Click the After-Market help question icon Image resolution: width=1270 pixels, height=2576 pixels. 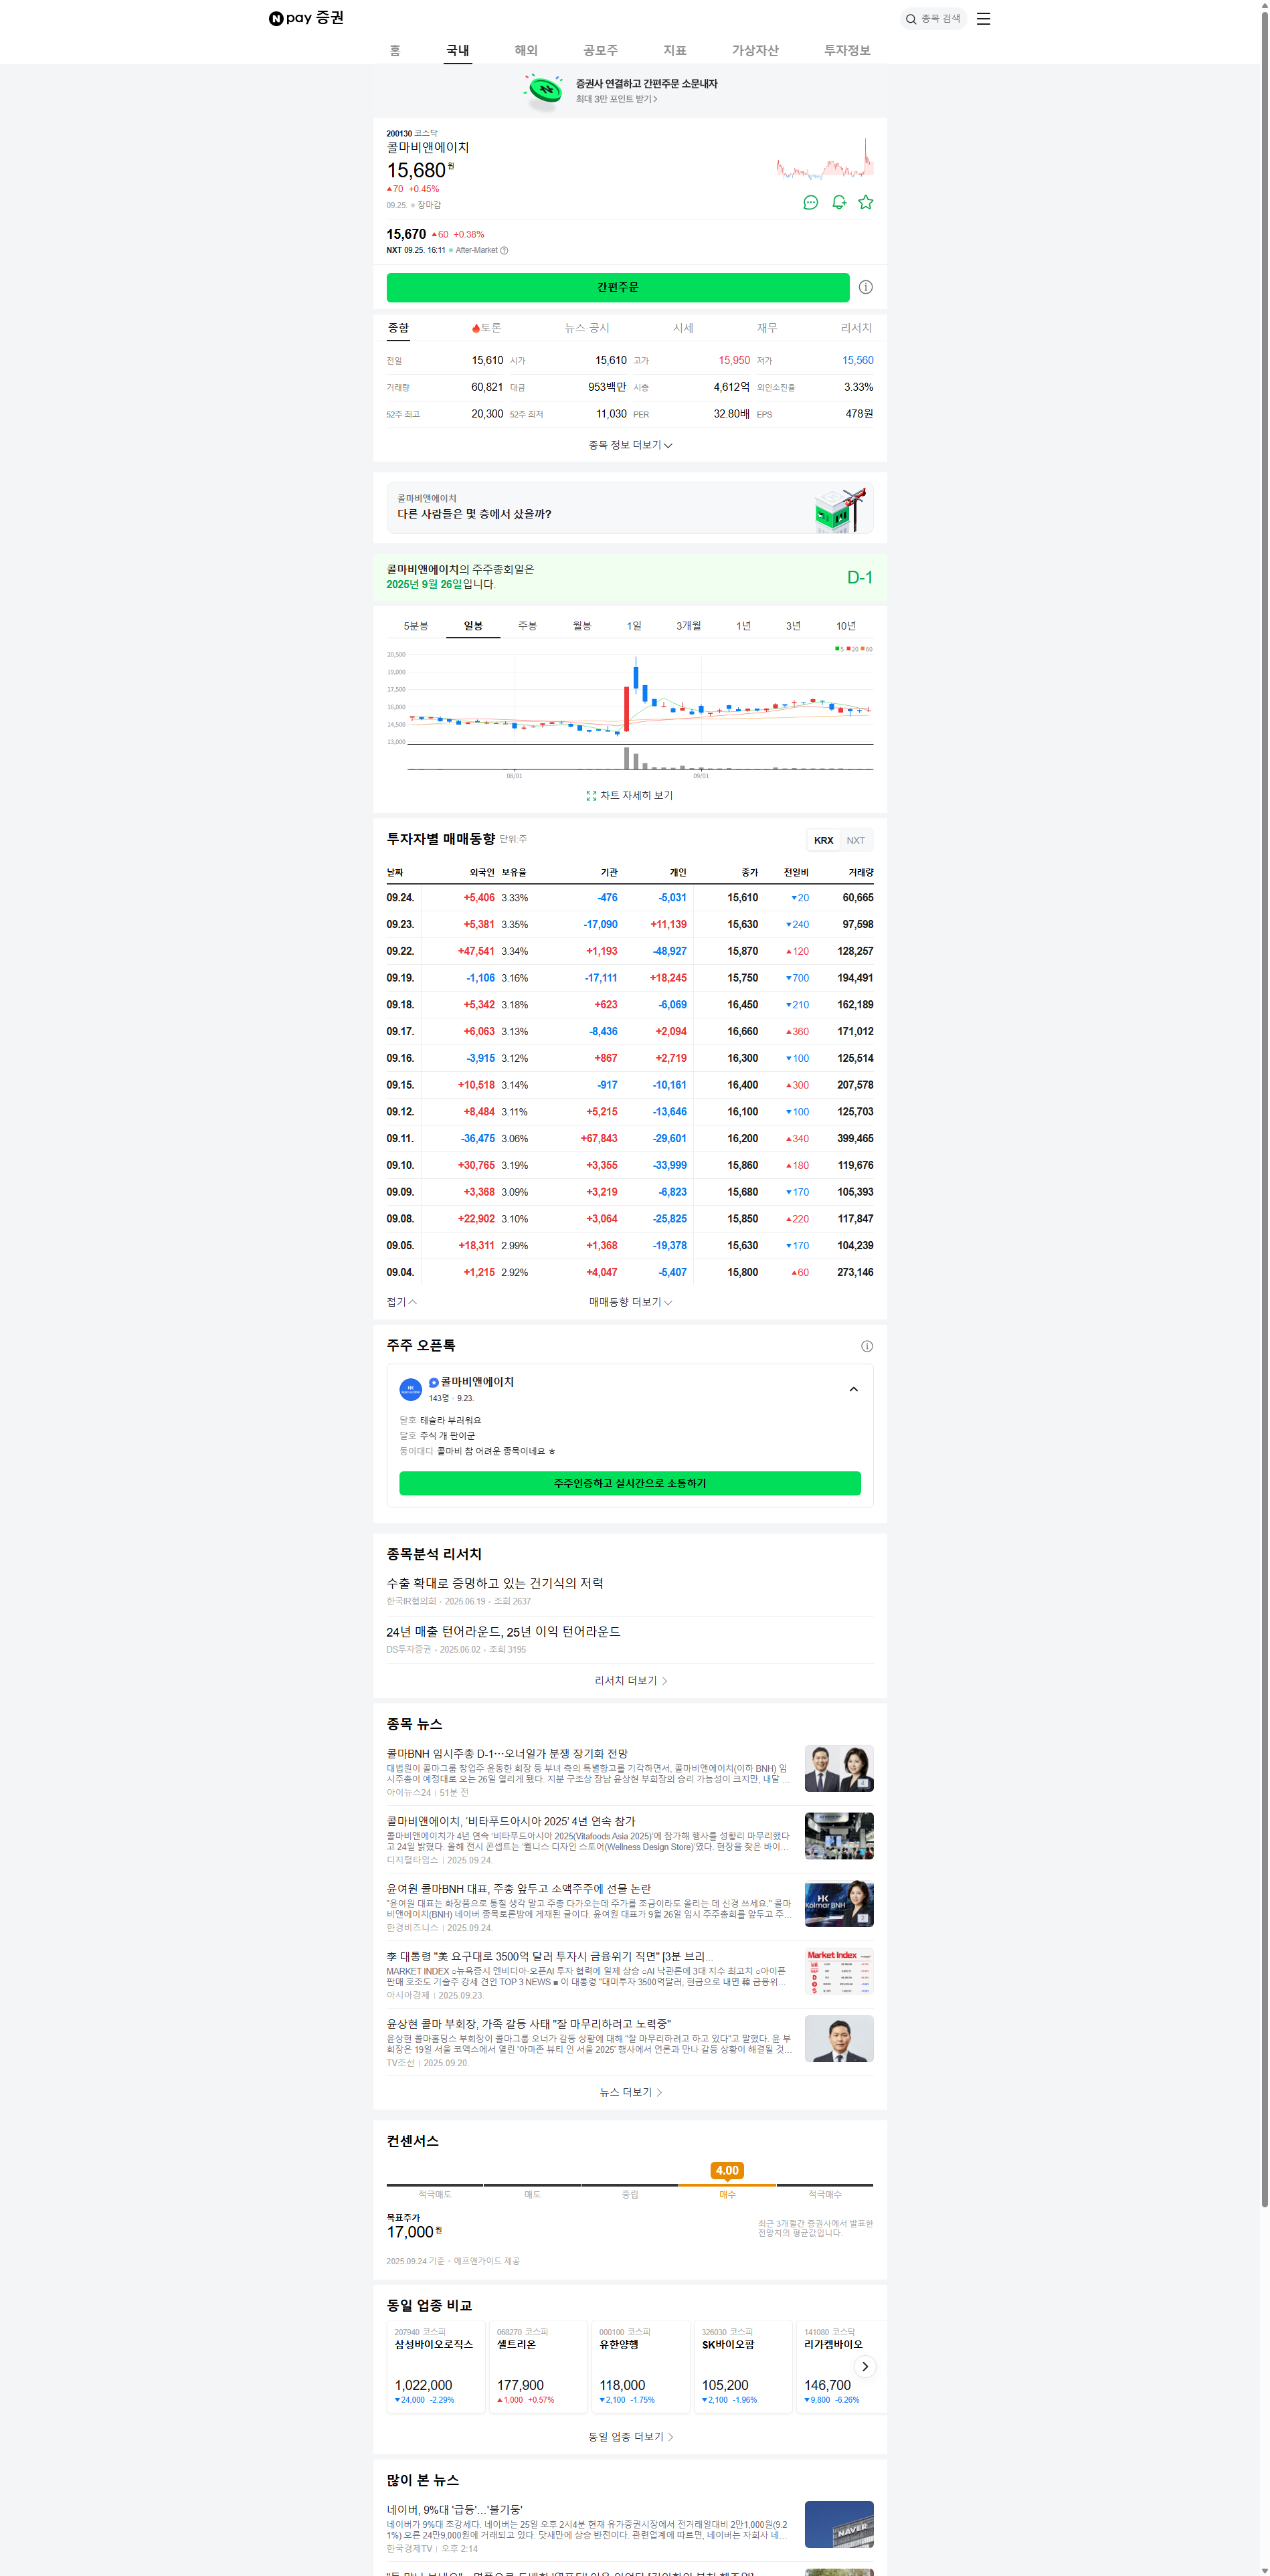(x=504, y=251)
